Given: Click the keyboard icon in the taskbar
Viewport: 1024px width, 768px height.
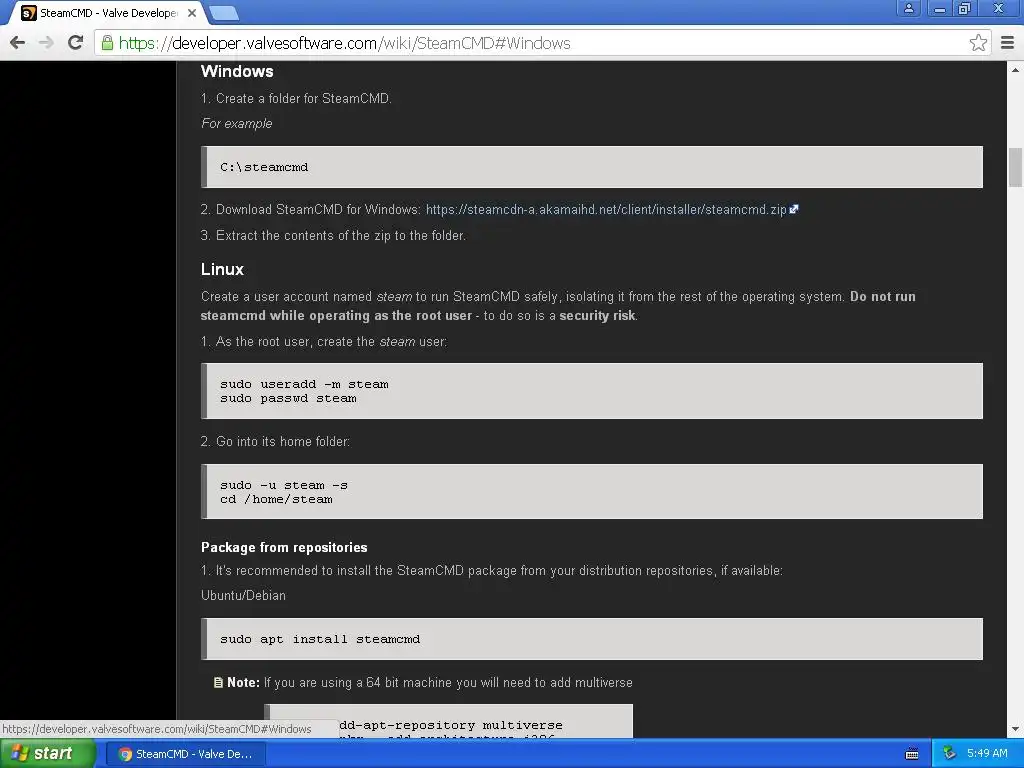Looking at the screenshot, I should pyautogui.click(x=912, y=754).
